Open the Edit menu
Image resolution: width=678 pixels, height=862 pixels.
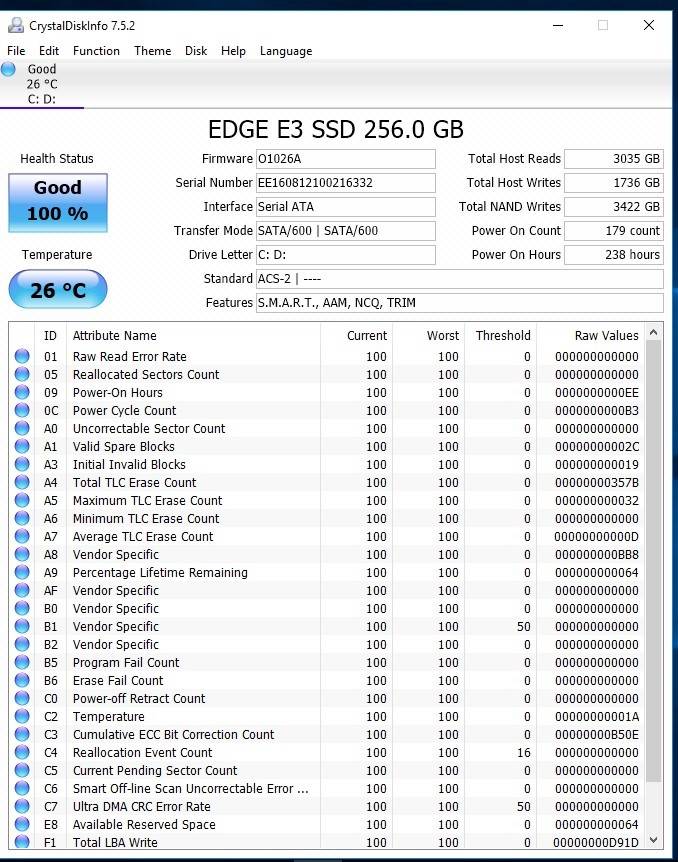48,51
